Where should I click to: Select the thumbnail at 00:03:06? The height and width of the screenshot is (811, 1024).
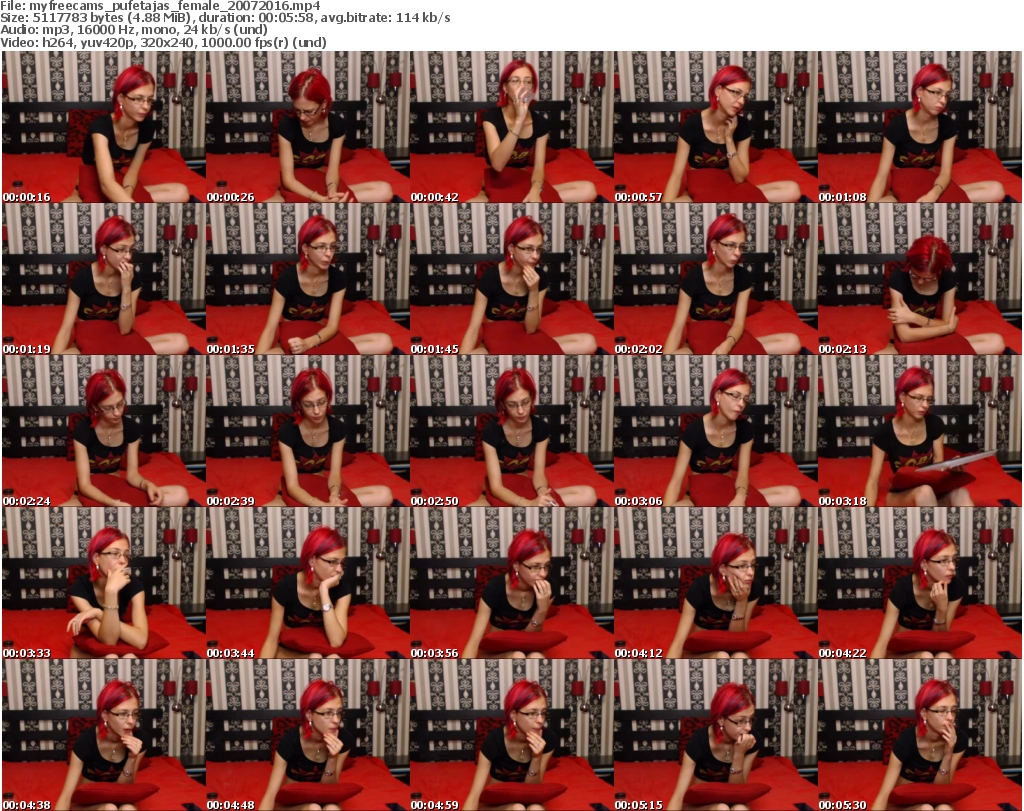(716, 431)
